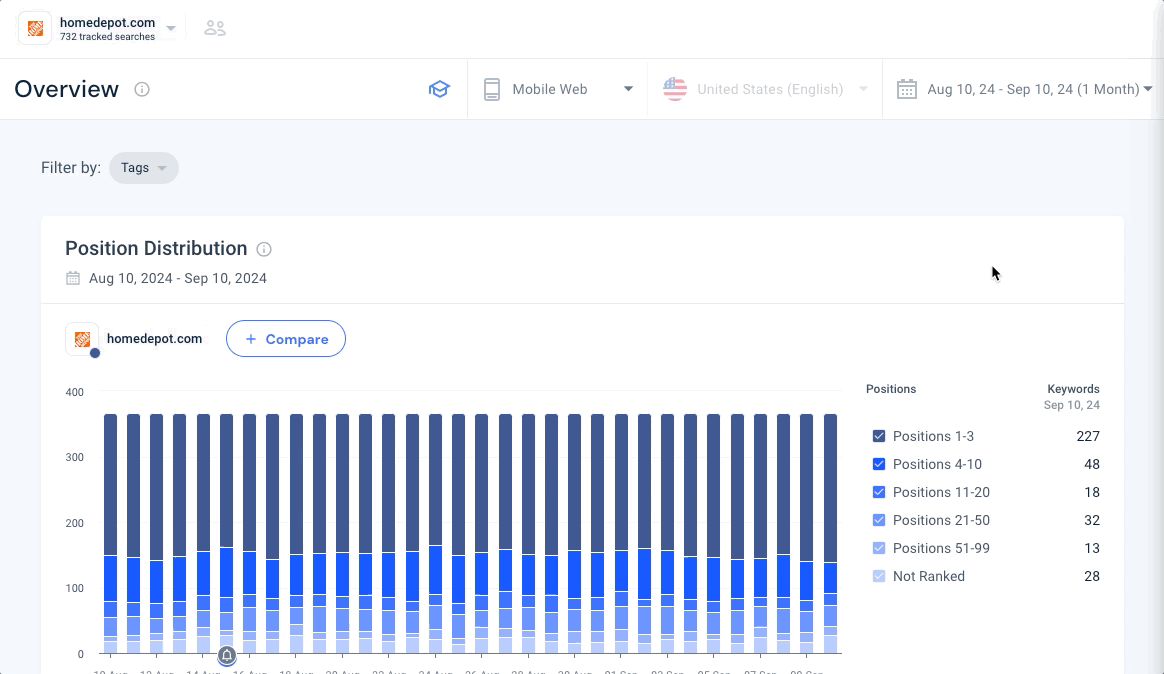Open the Aug 10, 24 - Sep 10, 24 date dropdown
This screenshot has width=1164, height=674.
click(1024, 89)
